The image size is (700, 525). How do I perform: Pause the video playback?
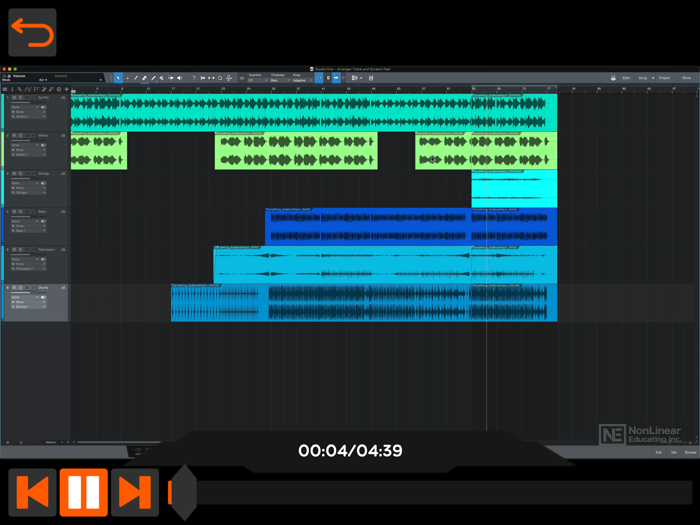pos(83,492)
